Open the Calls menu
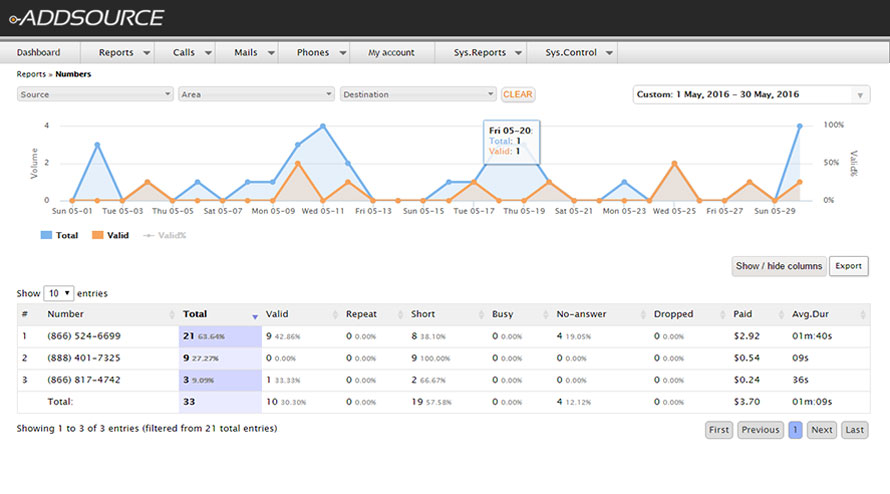The height and width of the screenshot is (494, 890). pos(183,52)
